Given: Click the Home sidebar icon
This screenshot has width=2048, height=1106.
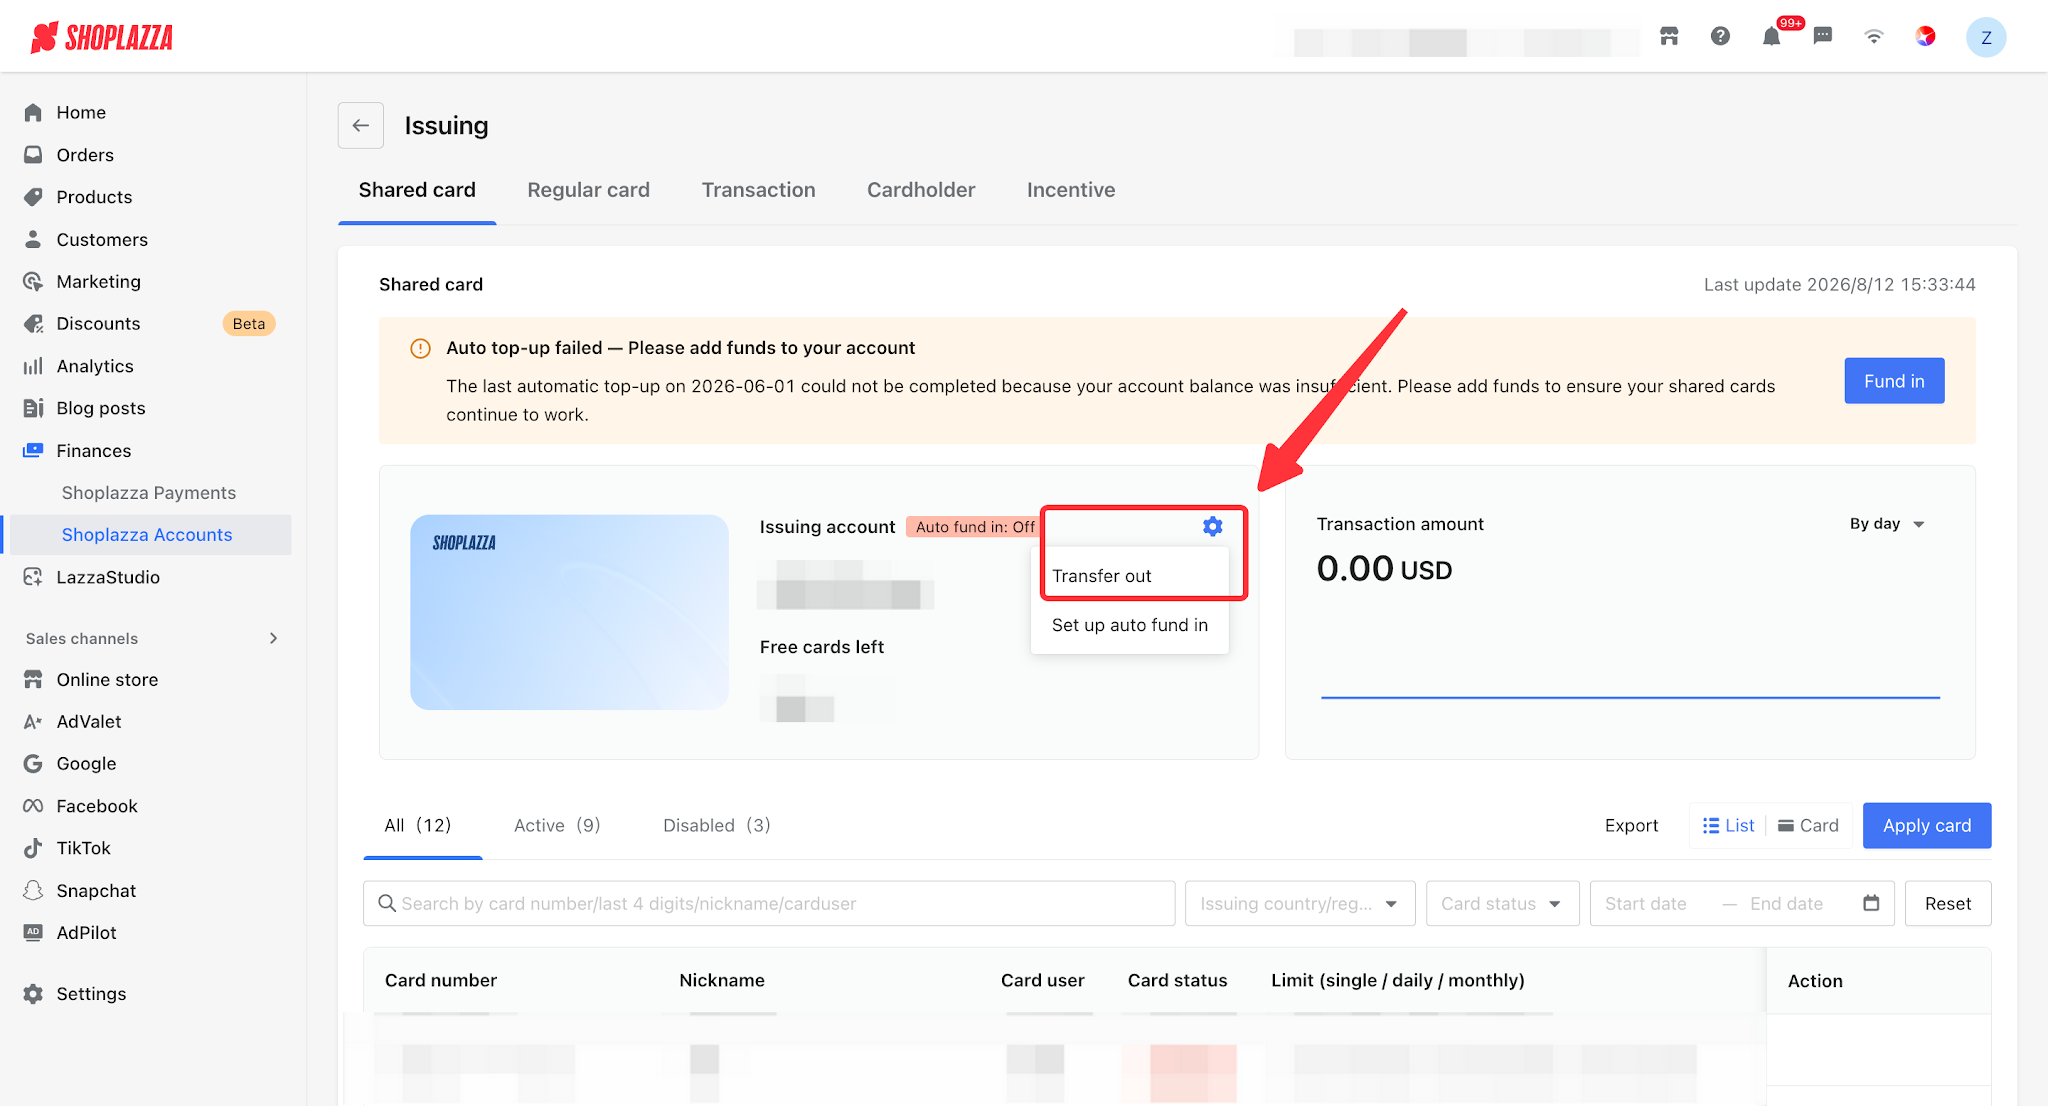Looking at the screenshot, I should [x=33, y=112].
